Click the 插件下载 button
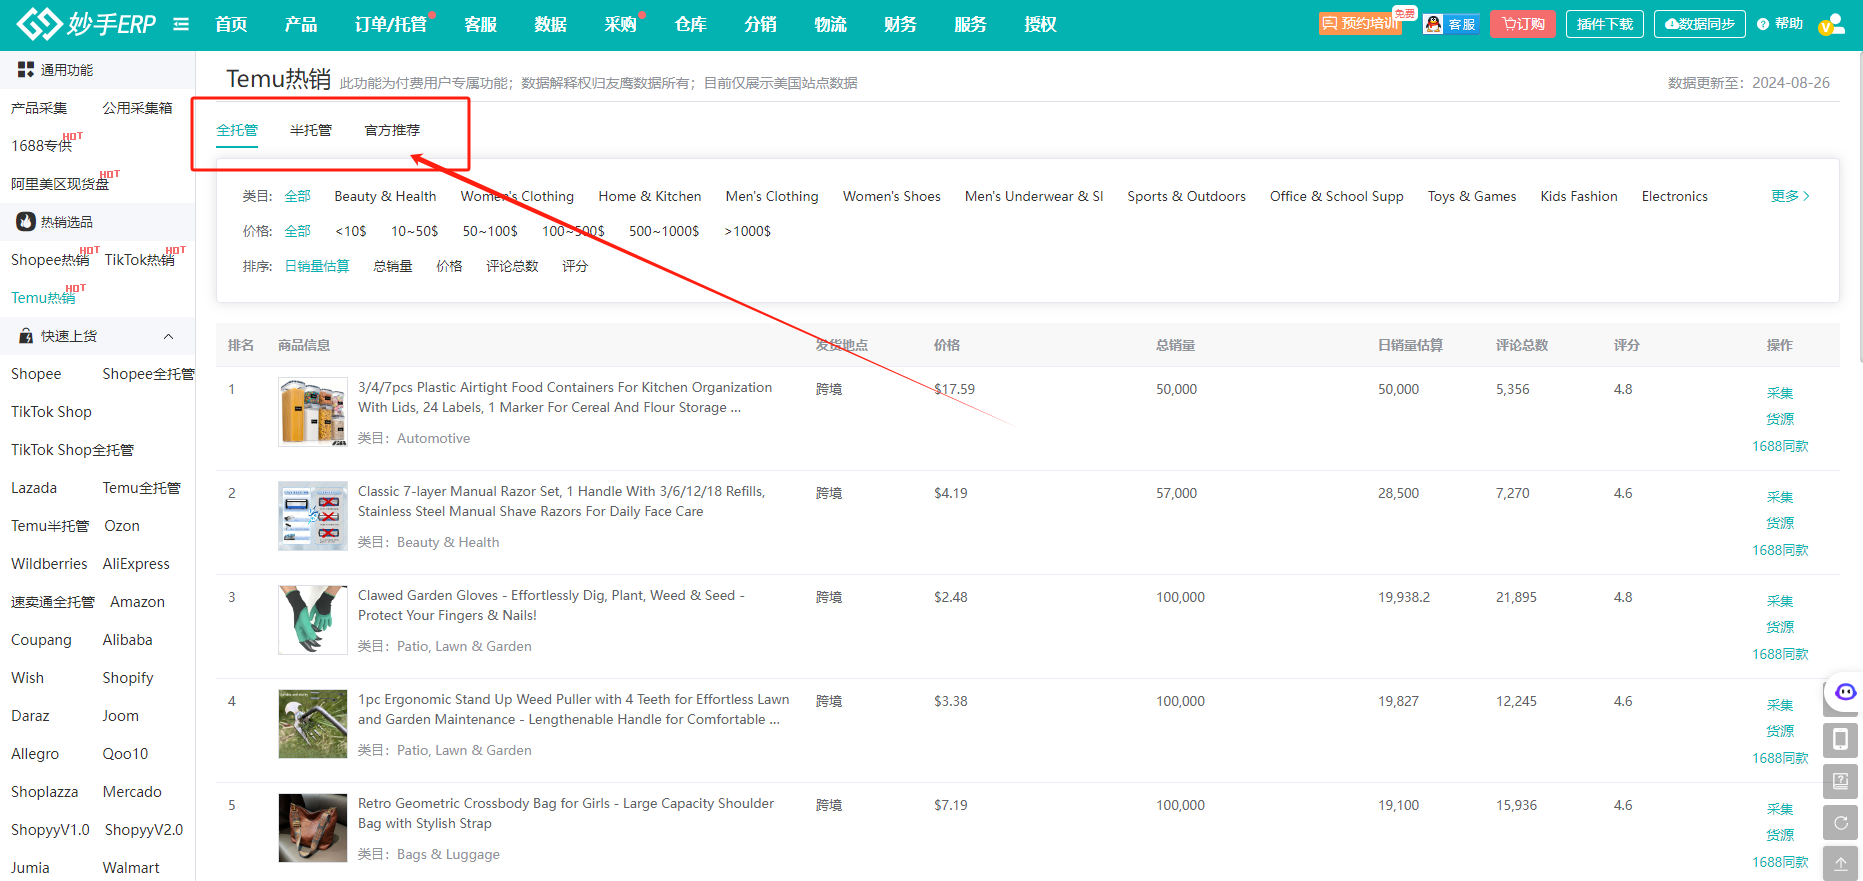The image size is (1863, 881). point(1604,24)
